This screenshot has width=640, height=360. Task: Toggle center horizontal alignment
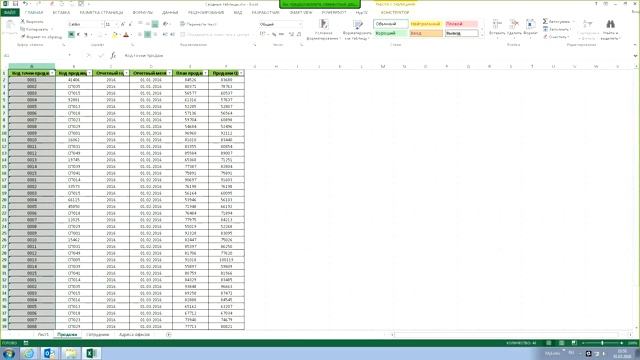tap(148, 35)
